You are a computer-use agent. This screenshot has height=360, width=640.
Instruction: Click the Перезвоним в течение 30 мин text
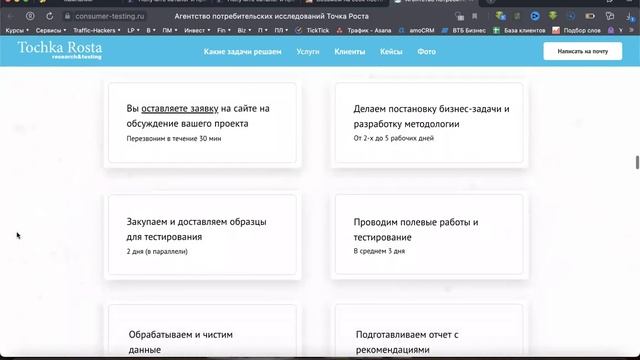click(174, 139)
